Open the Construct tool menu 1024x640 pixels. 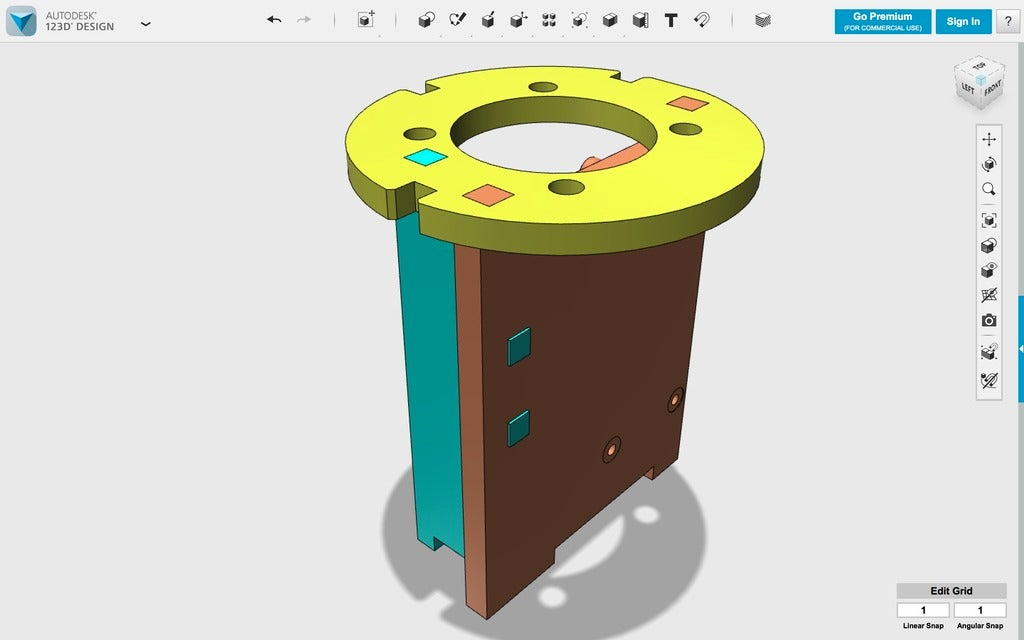[488, 20]
